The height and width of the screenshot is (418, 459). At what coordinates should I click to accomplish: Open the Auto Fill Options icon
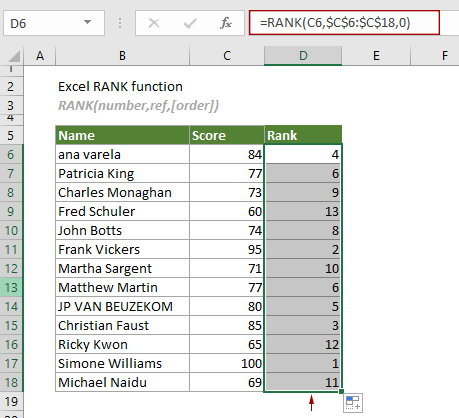[x=353, y=403]
